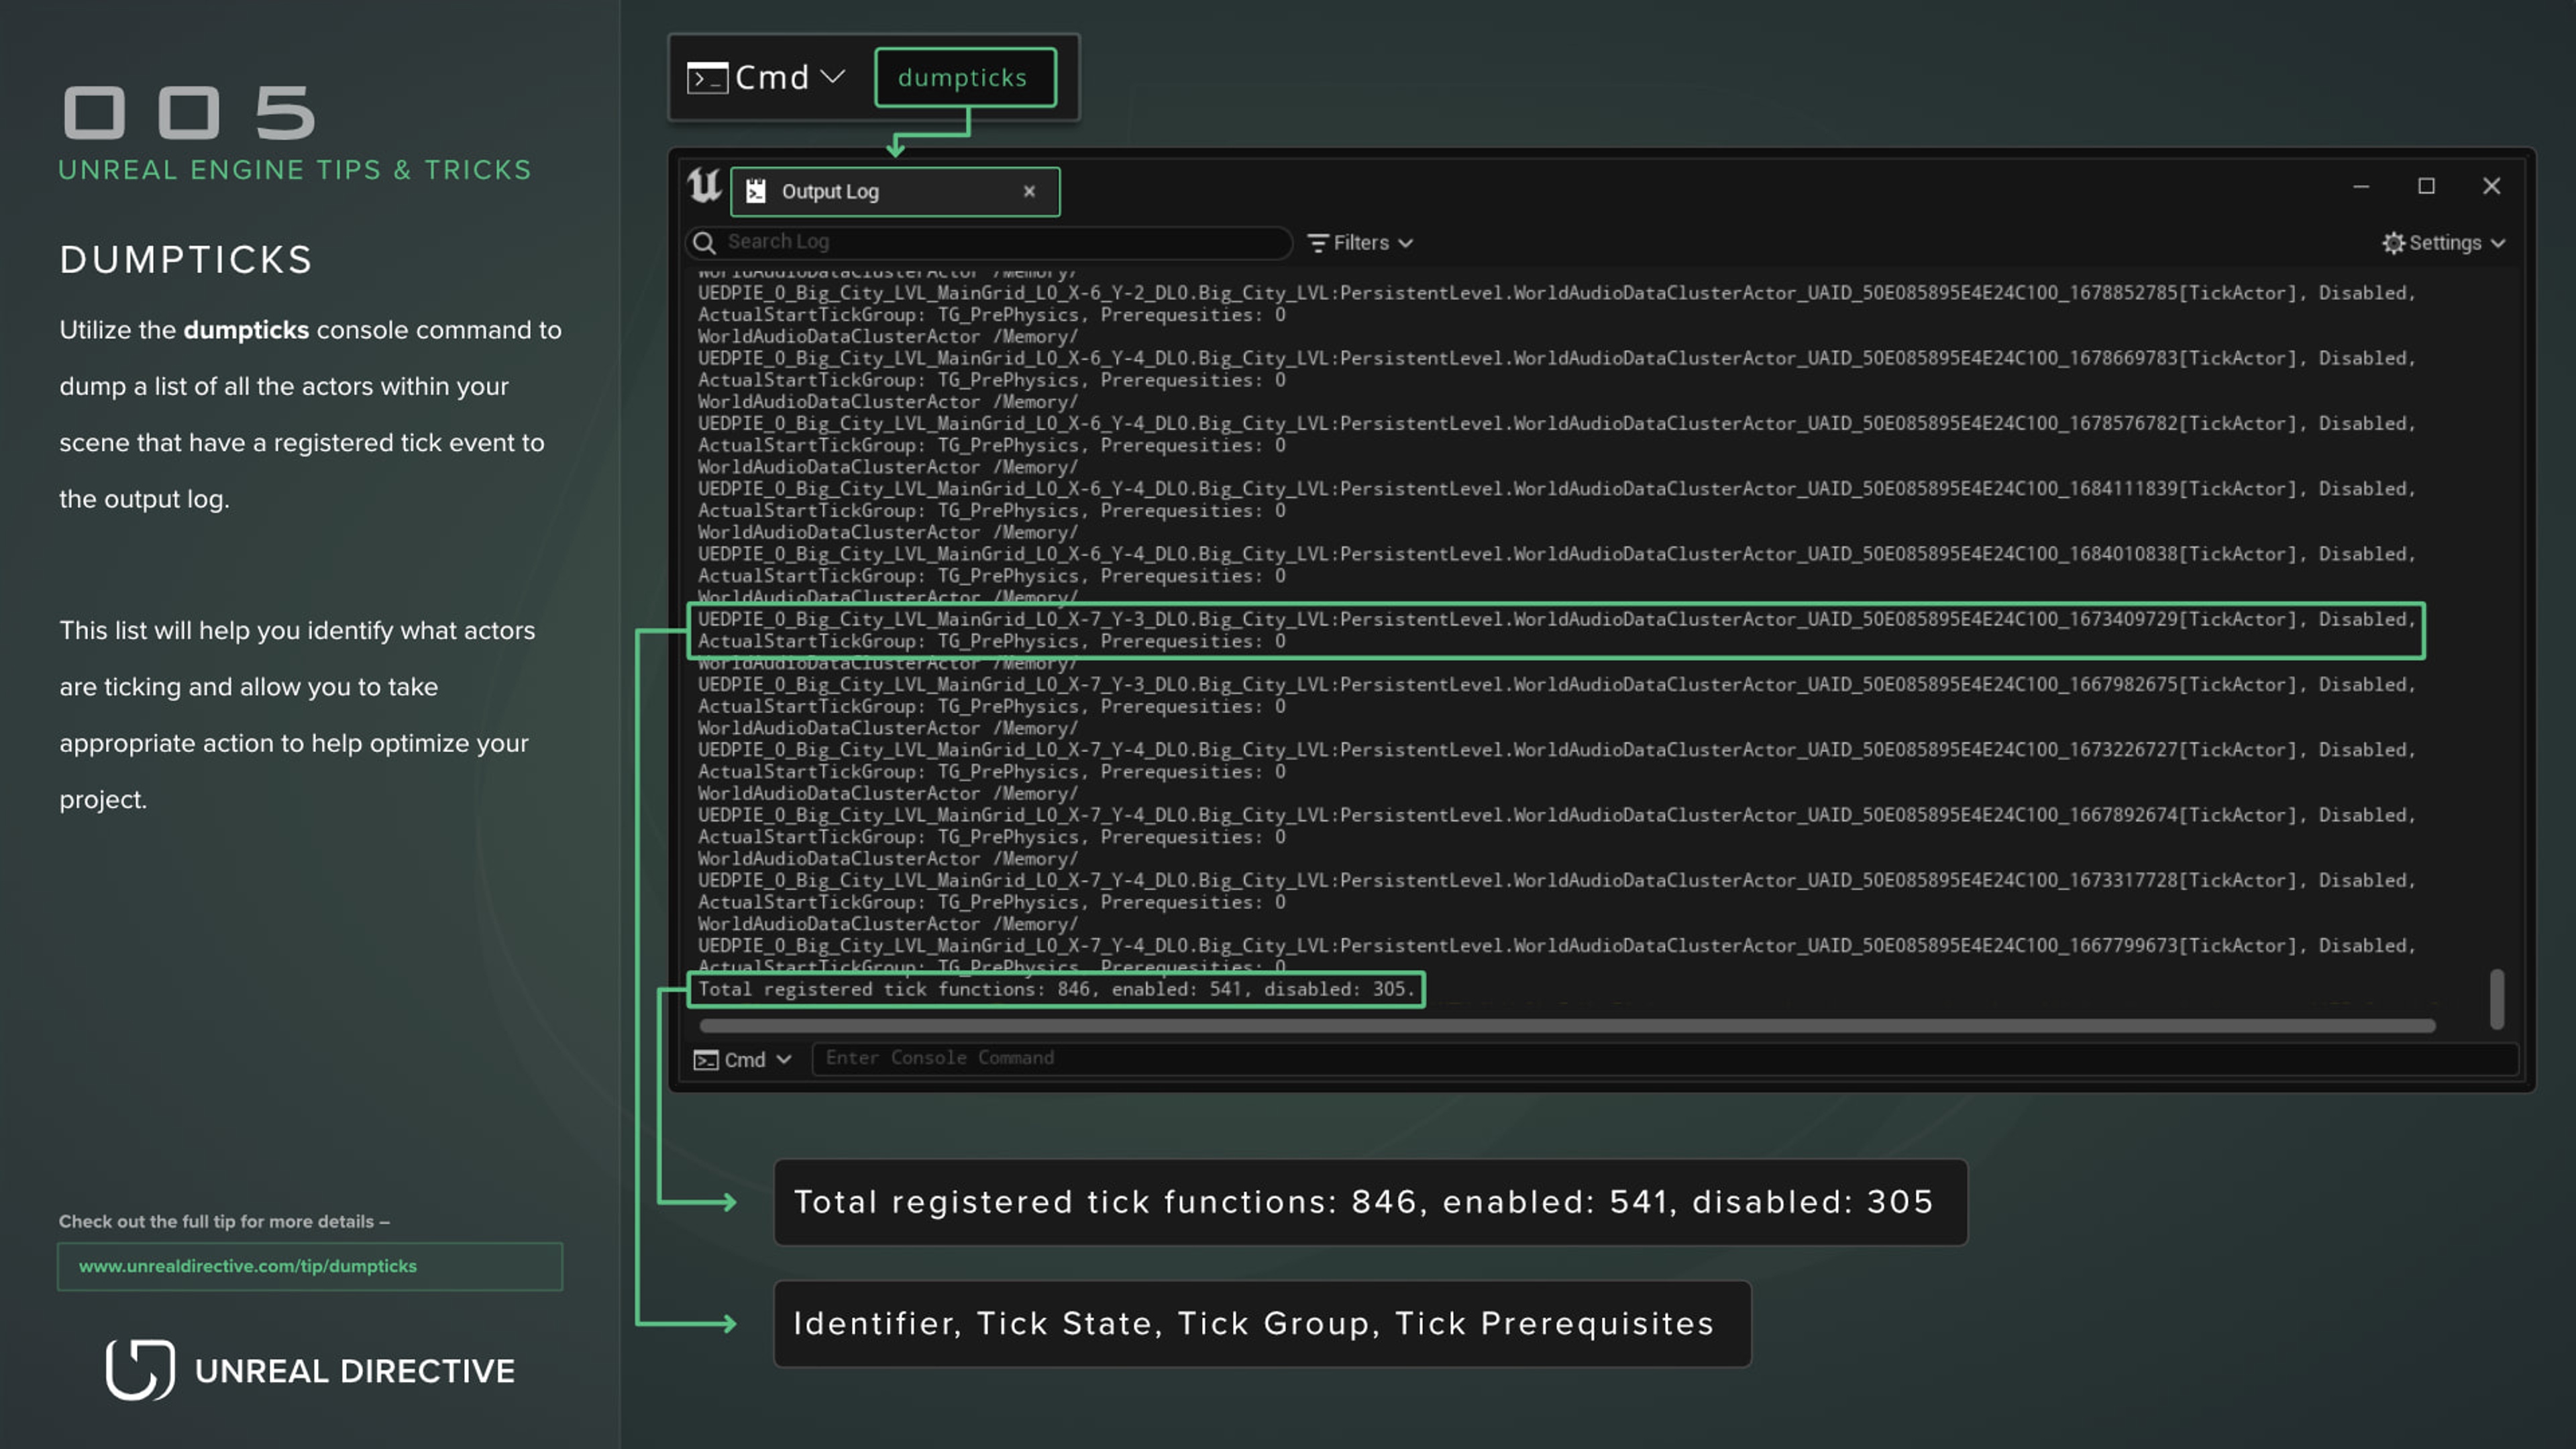This screenshot has height=1449, width=2576.
Task: Click the dumpticks command box
Action: tap(964, 78)
